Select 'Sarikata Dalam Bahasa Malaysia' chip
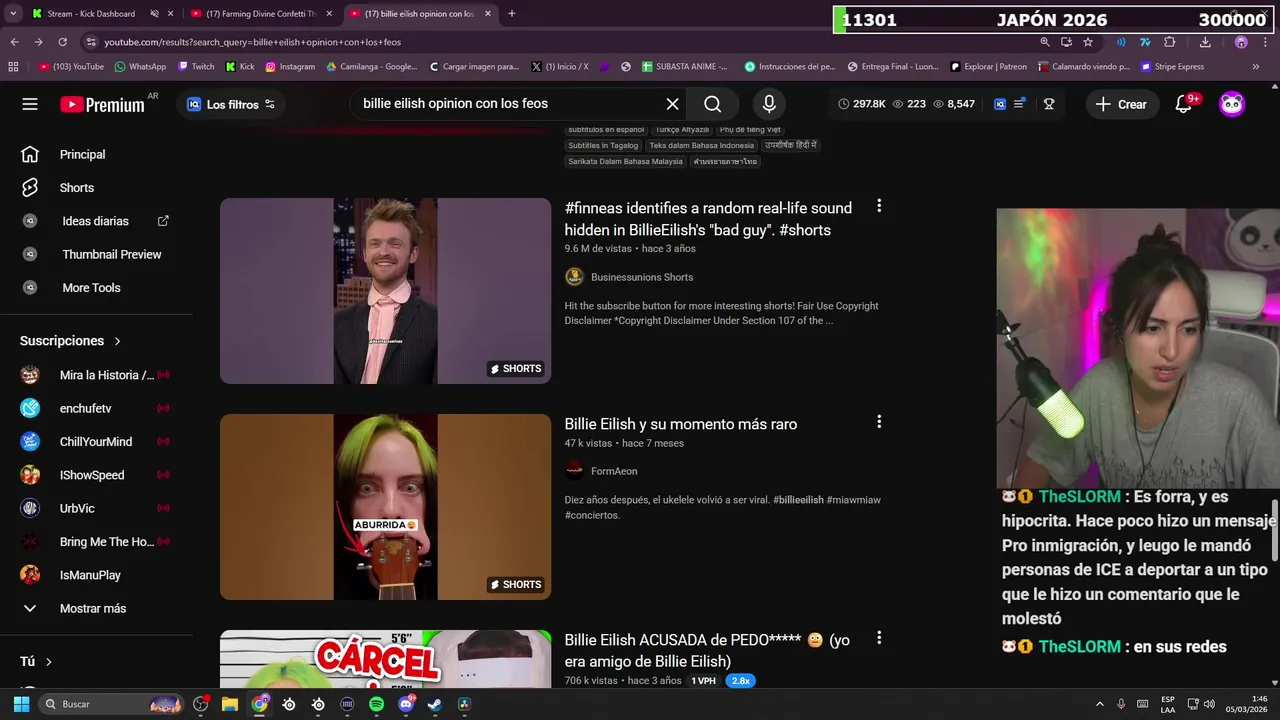 [x=625, y=161]
